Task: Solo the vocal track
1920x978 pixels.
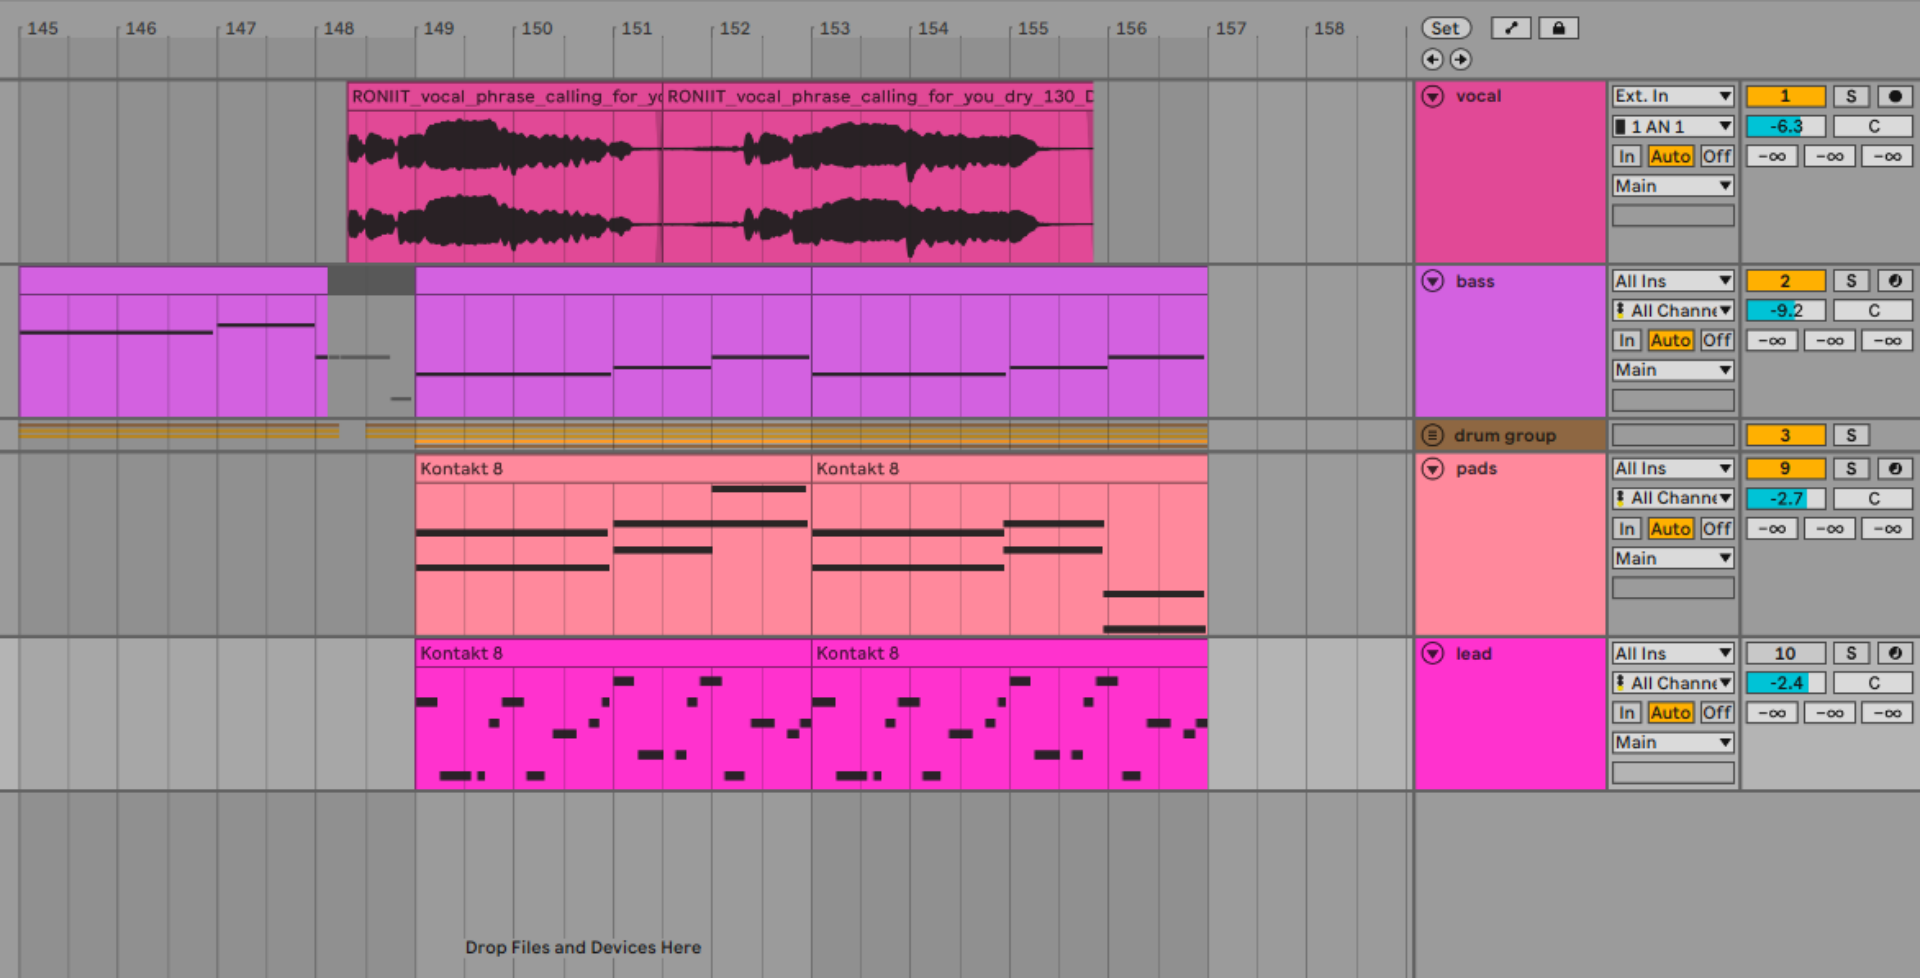Action: (x=1851, y=95)
